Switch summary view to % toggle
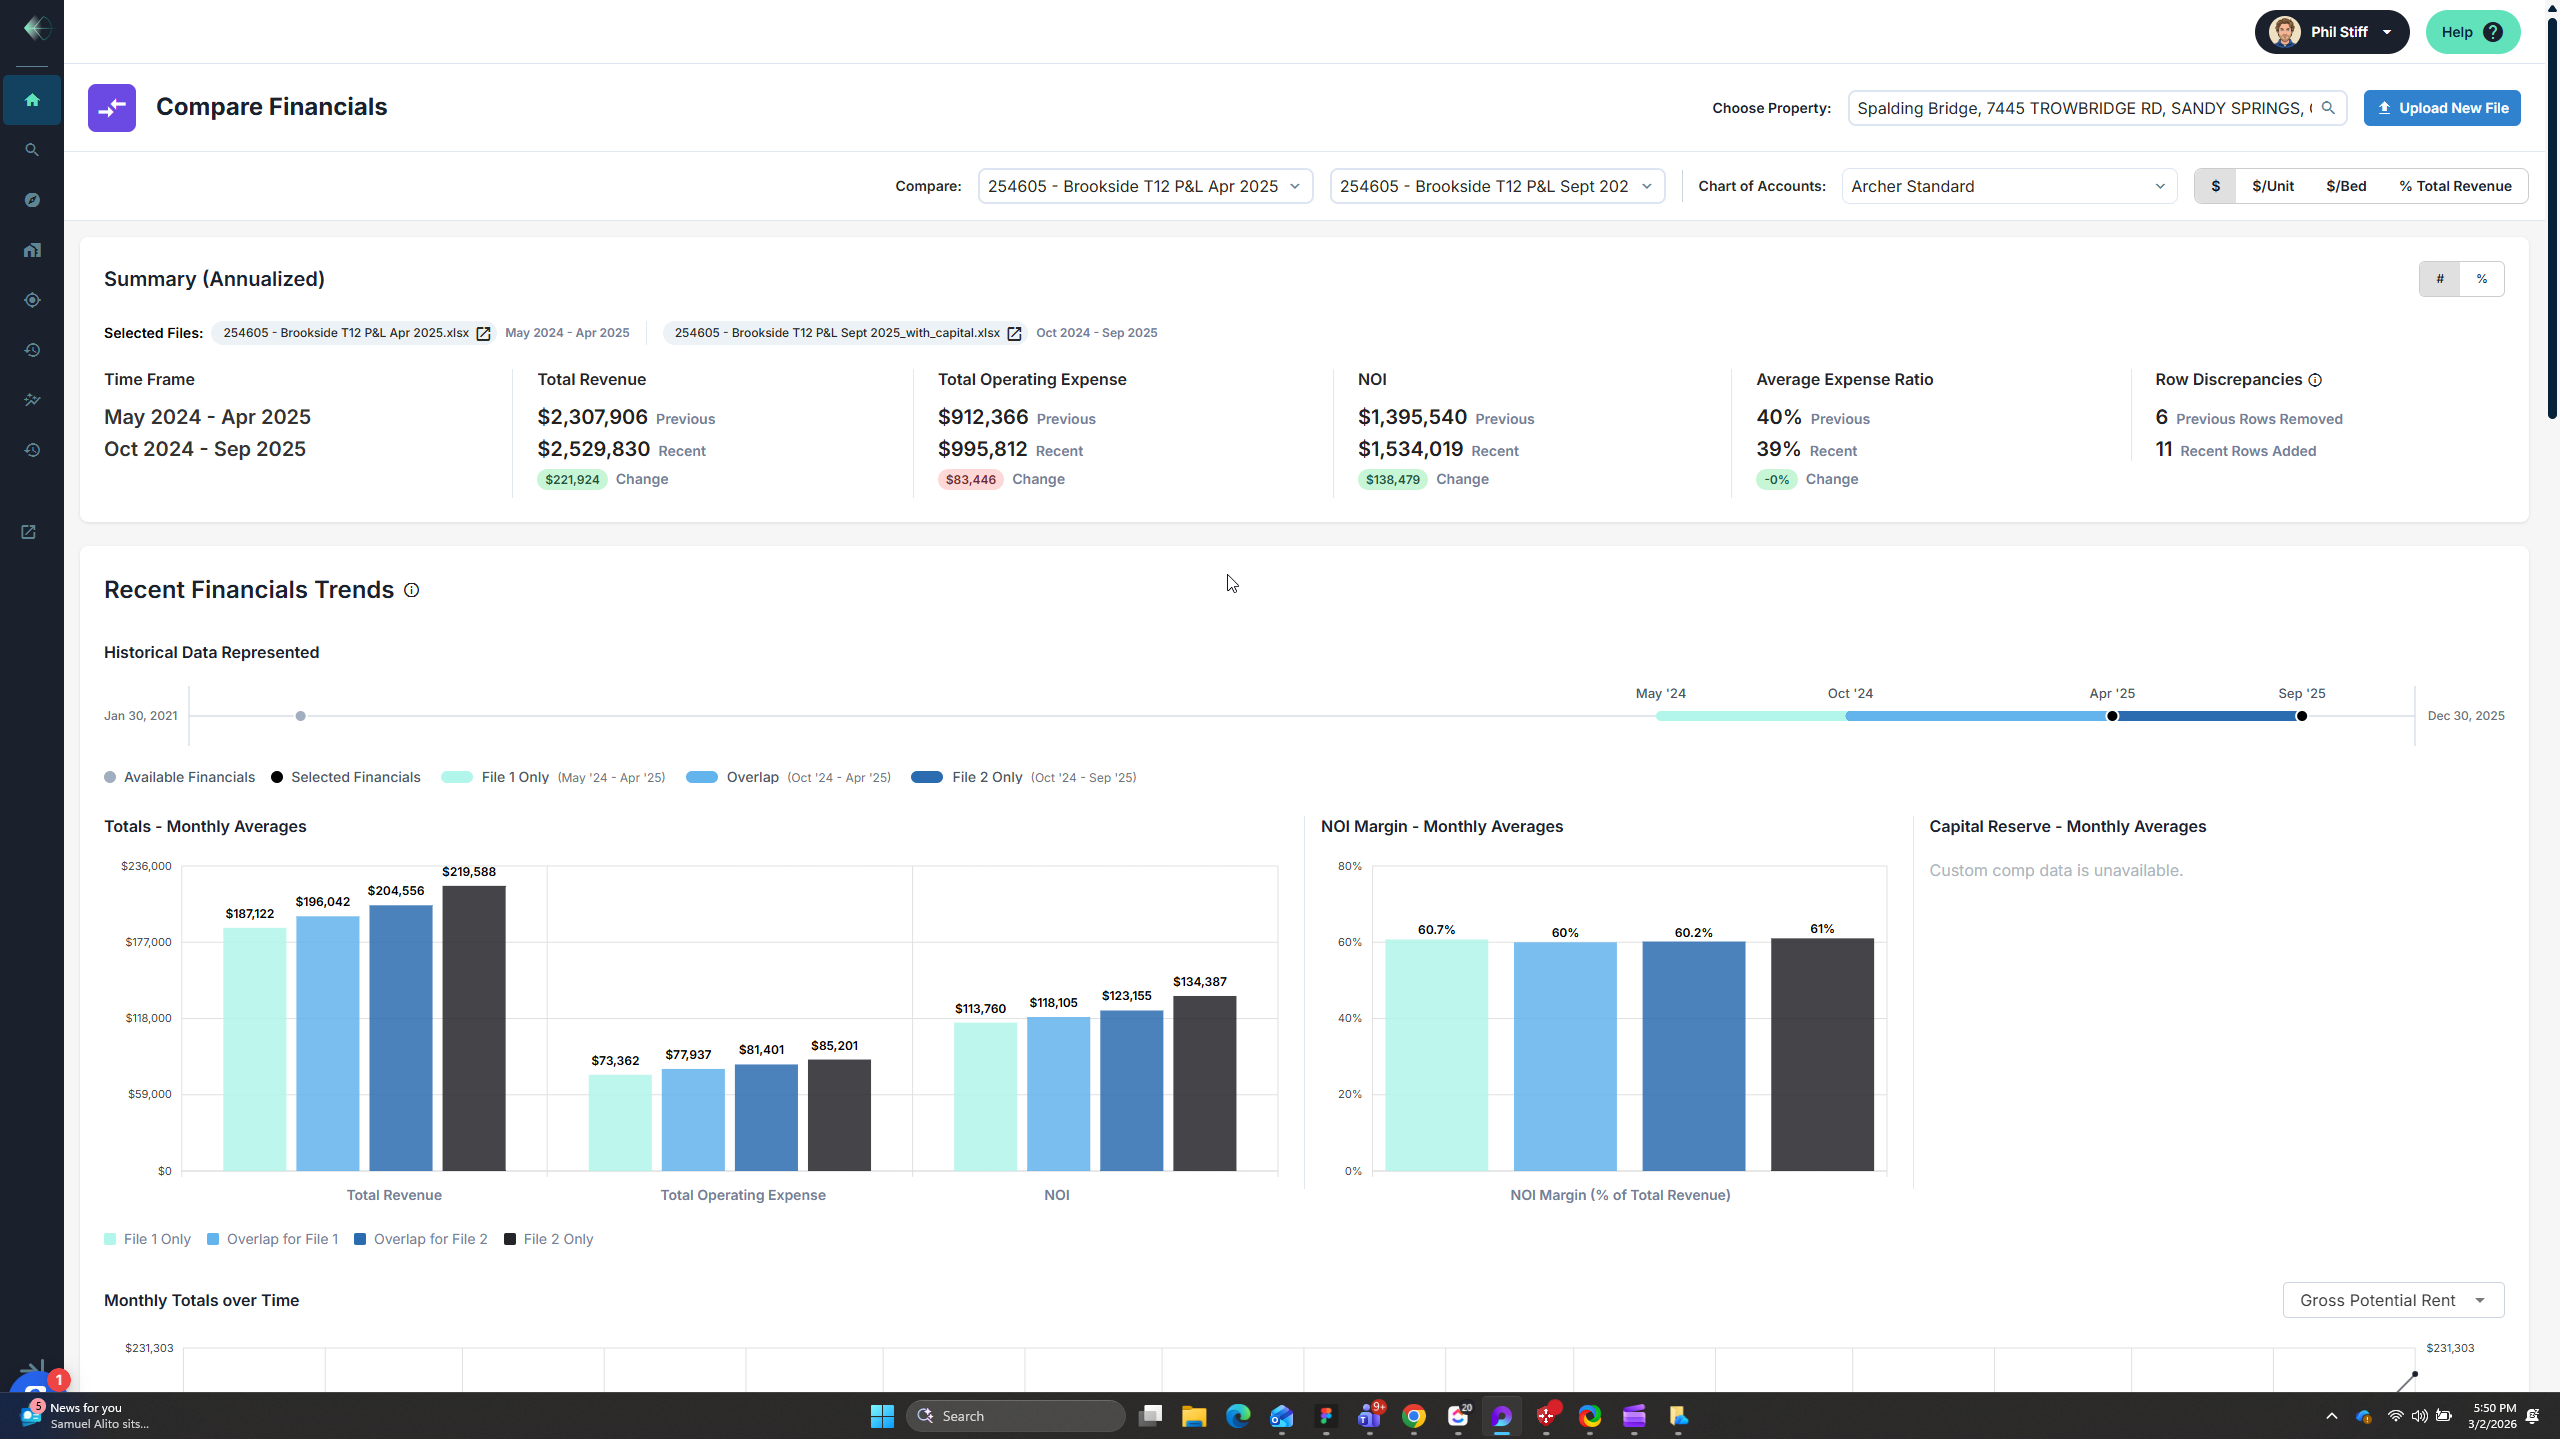Image resolution: width=2560 pixels, height=1439 pixels. 2482,279
